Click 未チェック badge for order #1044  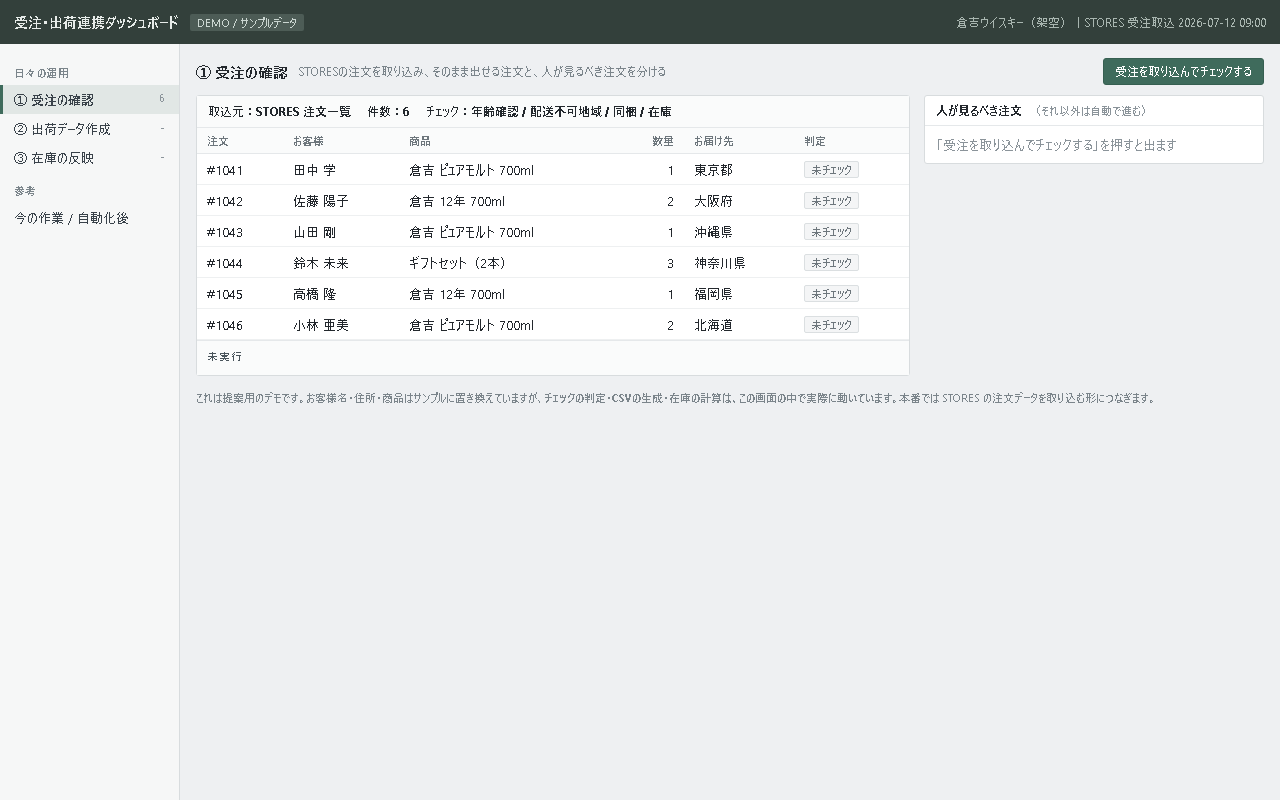[831, 263]
